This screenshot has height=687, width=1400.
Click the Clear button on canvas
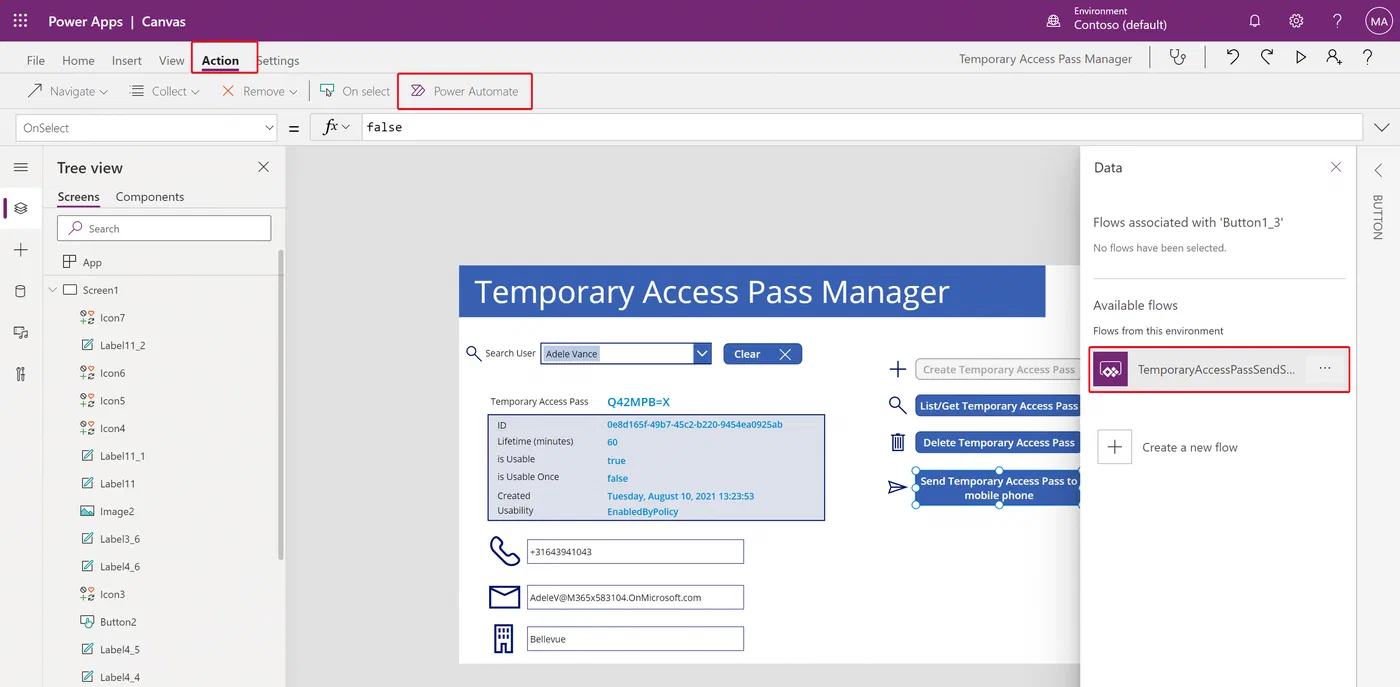(762, 354)
